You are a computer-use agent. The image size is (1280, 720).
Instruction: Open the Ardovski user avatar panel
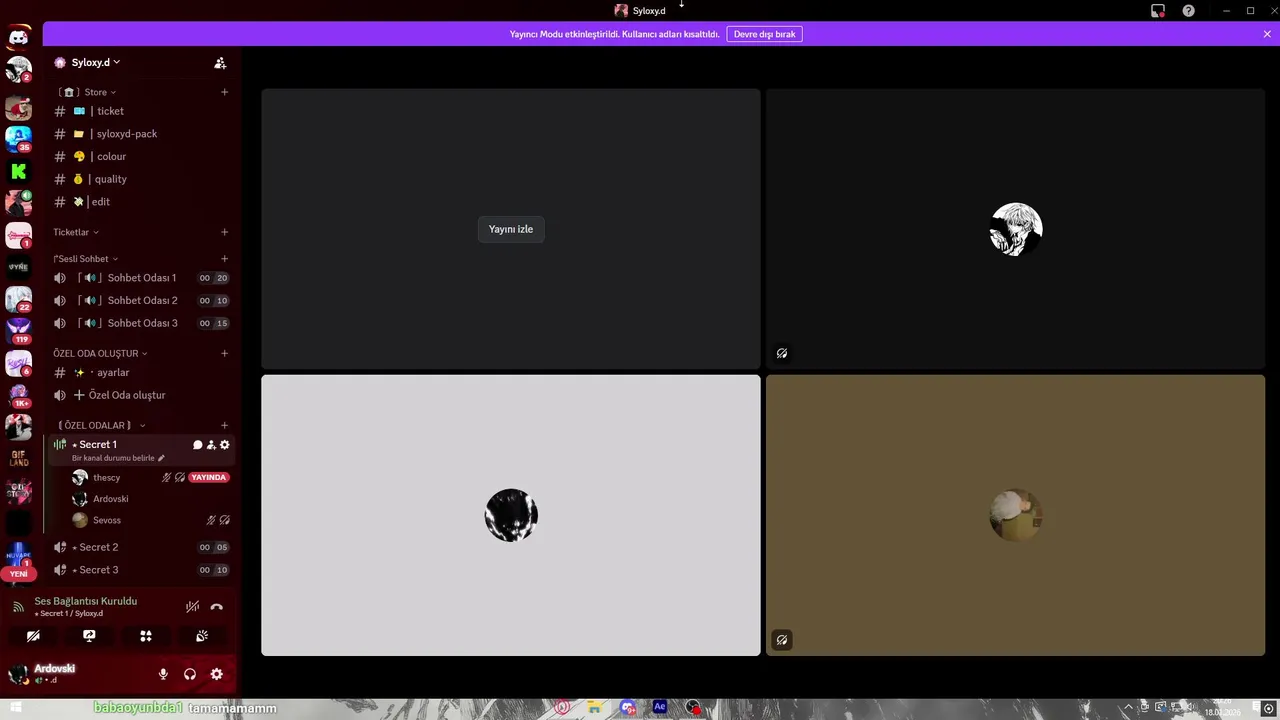pyautogui.click(x=19, y=675)
